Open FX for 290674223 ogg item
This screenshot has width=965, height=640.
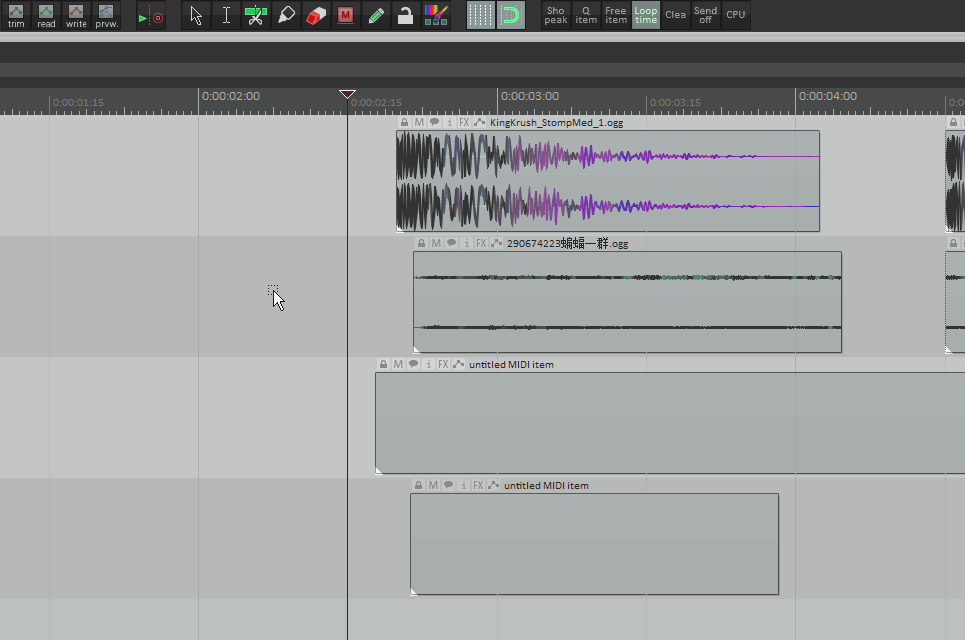coord(481,244)
